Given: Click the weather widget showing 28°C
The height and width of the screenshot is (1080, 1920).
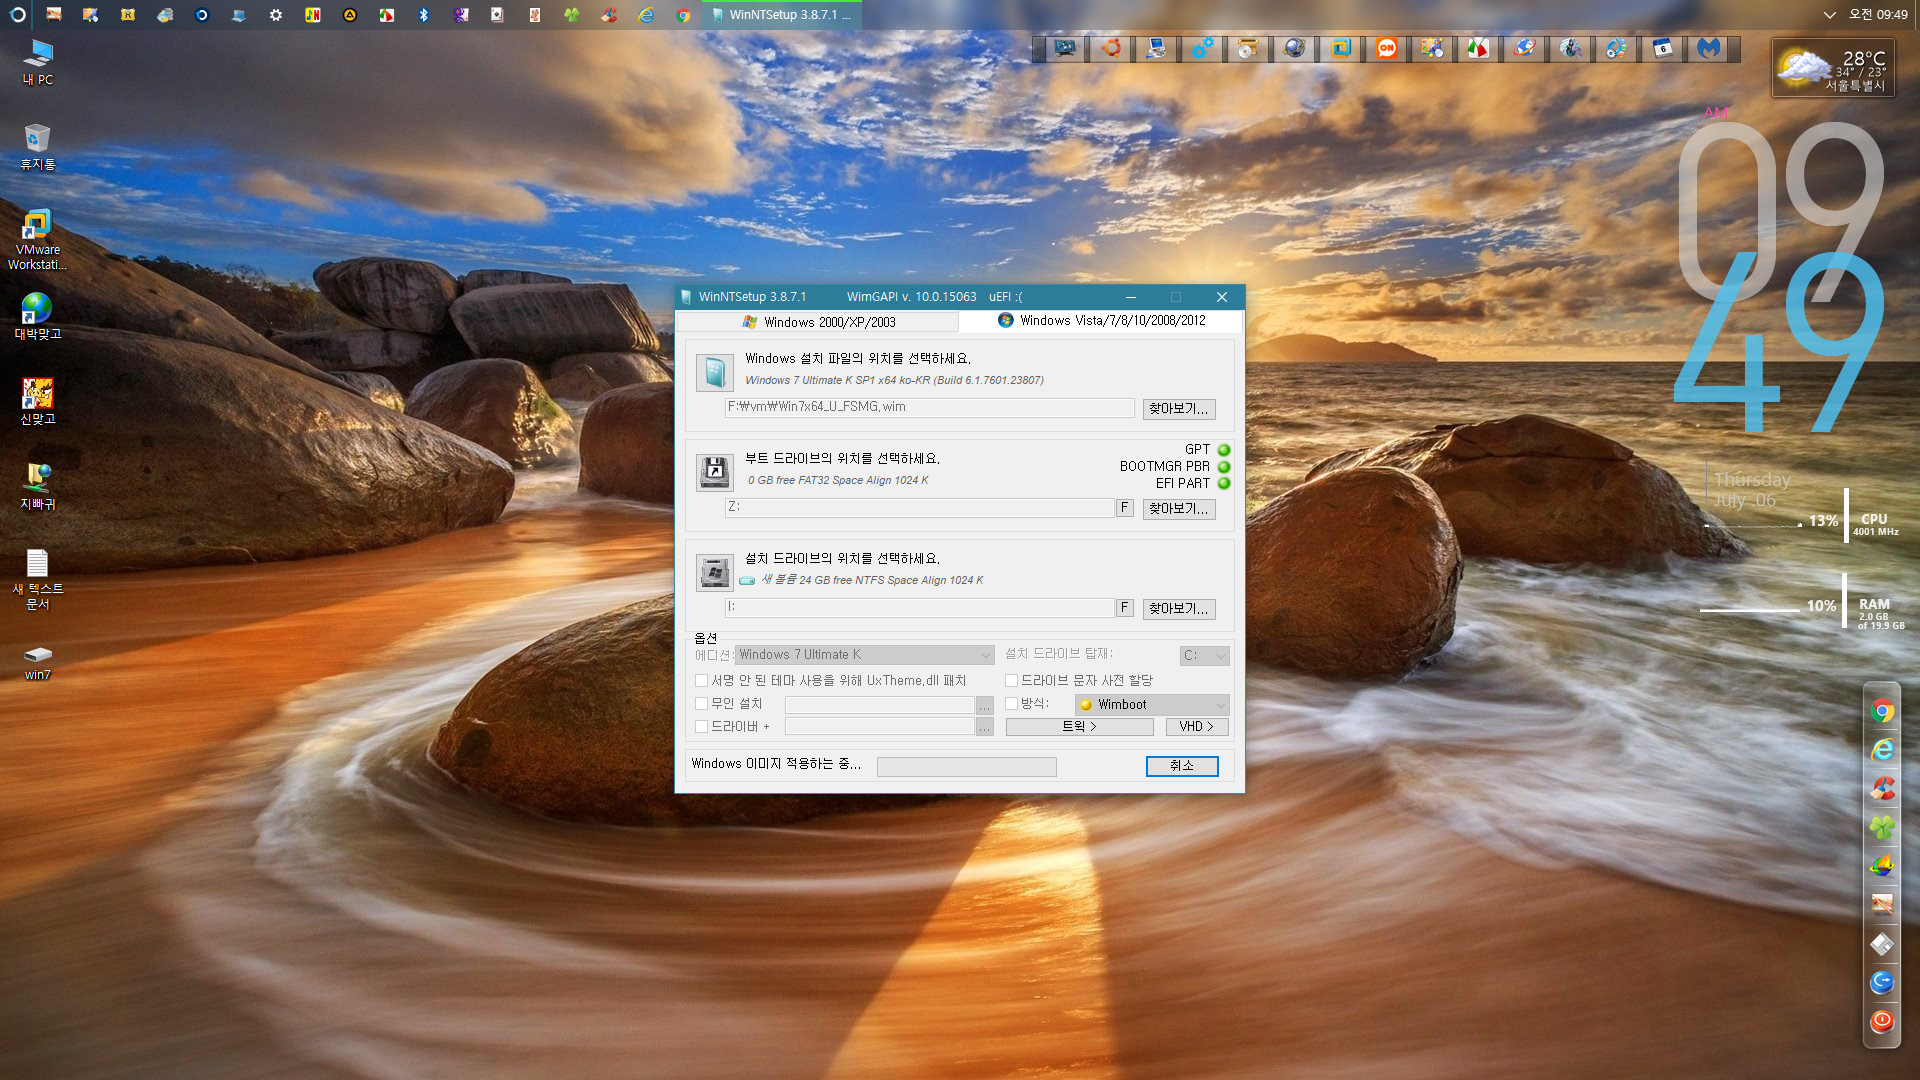Looking at the screenshot, I should (1833, 68).
